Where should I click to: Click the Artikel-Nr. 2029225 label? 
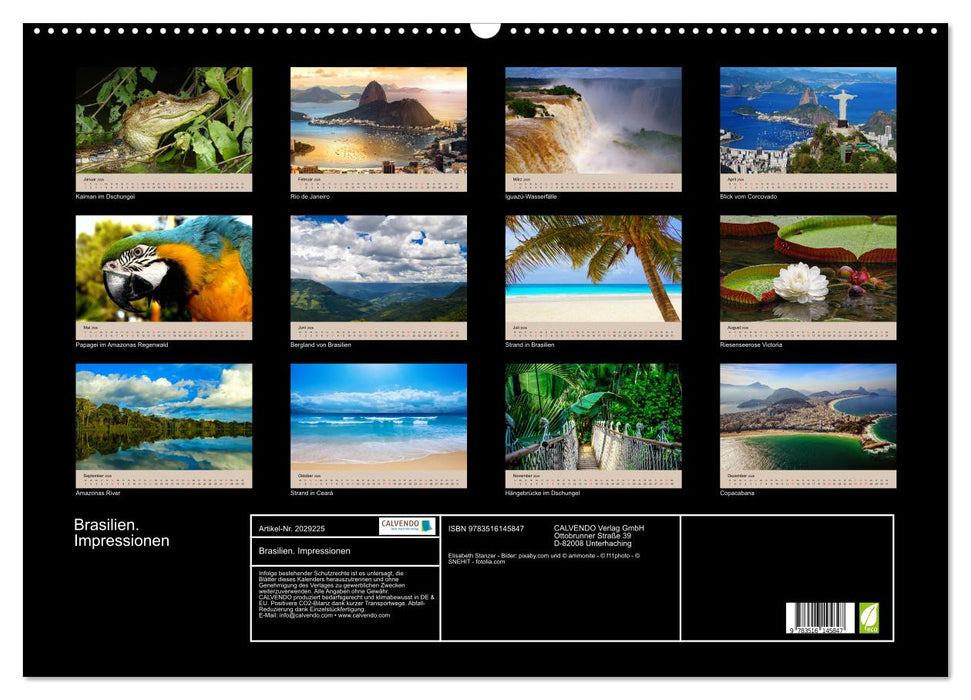(291, 527)
